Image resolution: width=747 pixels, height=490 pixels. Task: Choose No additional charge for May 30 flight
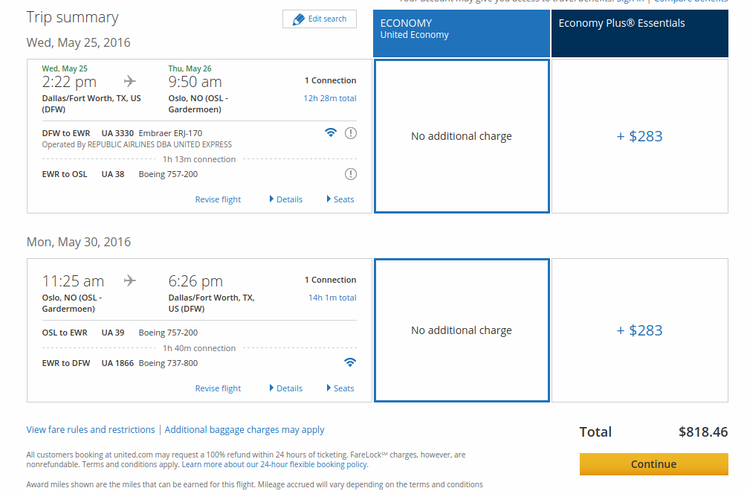coord(462,330)
